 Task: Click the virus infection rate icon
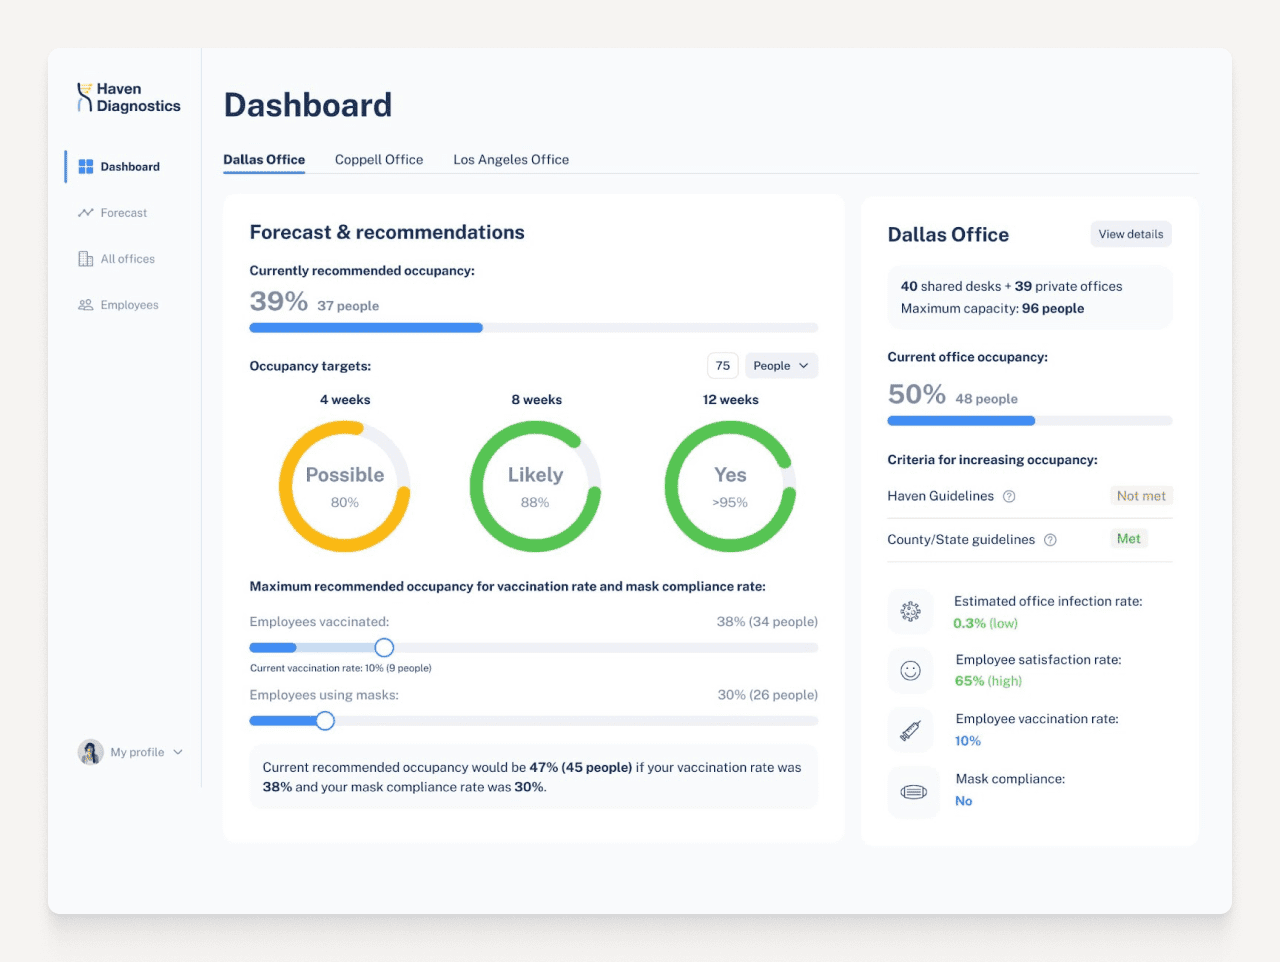point(911,611)
